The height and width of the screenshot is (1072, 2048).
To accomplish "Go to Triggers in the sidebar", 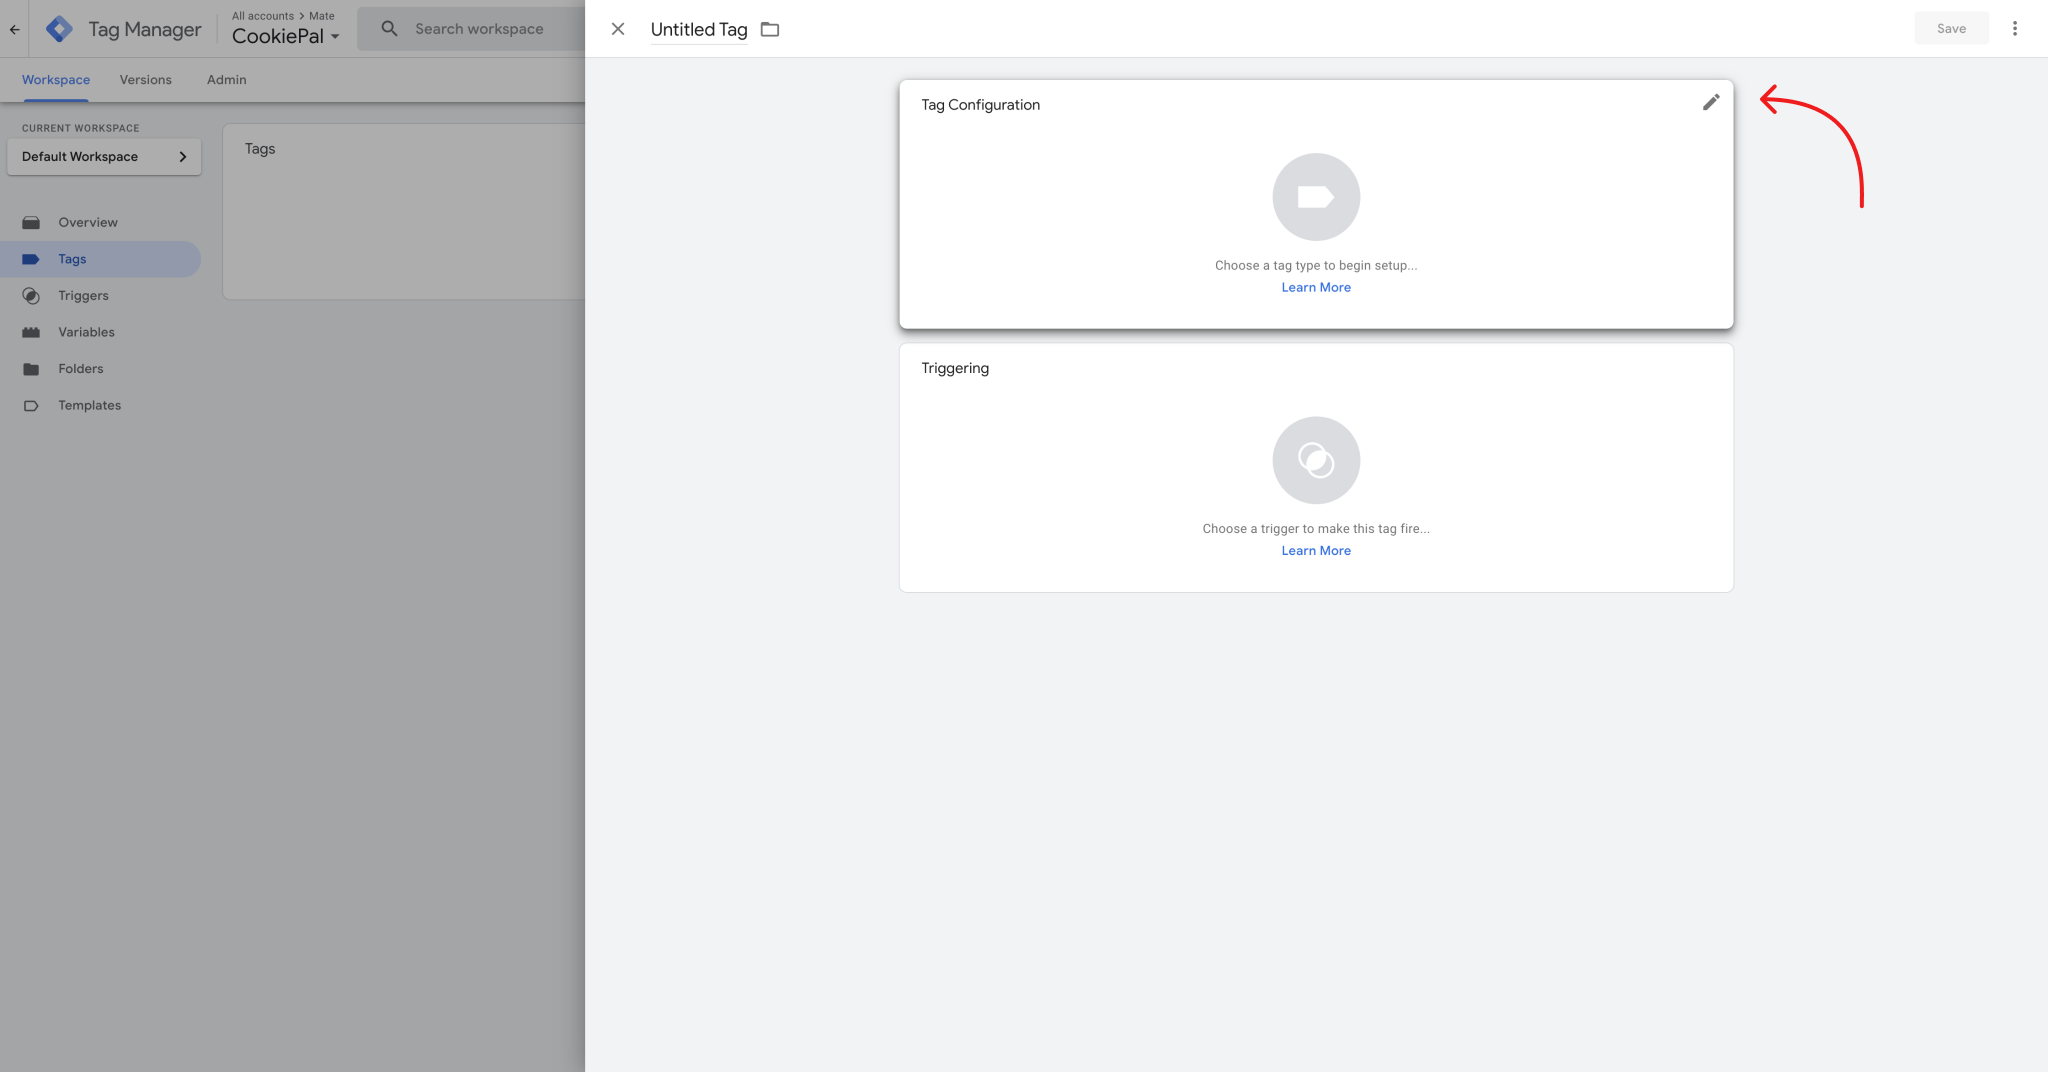I will click(83, 296).
